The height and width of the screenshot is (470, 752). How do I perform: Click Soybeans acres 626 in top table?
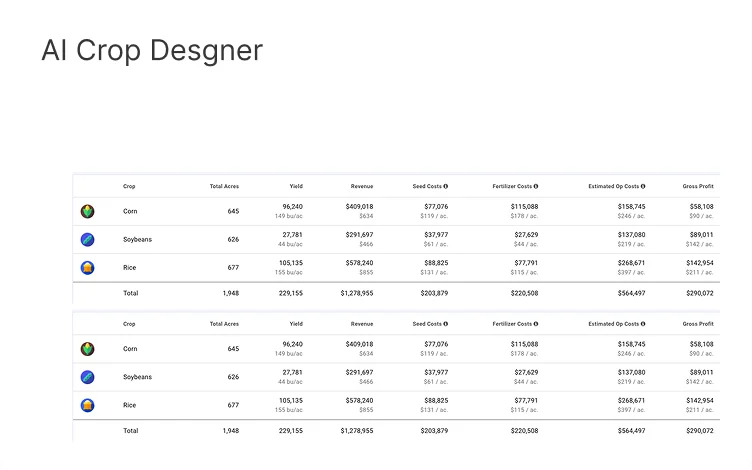233,239
